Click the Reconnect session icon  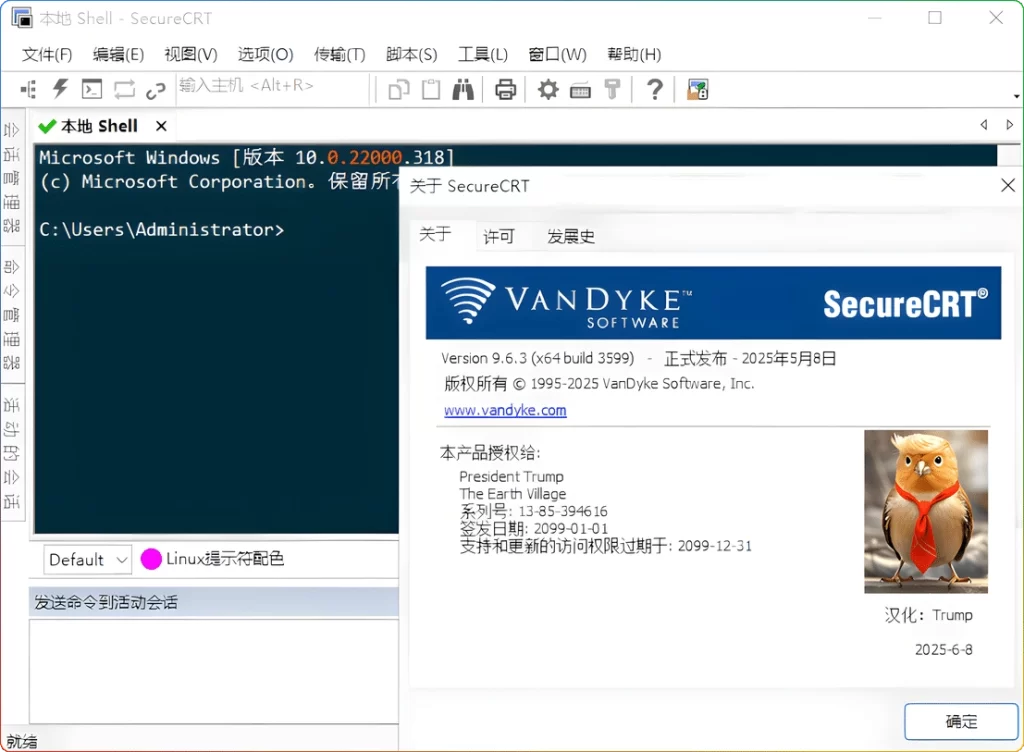click(123, 89)
